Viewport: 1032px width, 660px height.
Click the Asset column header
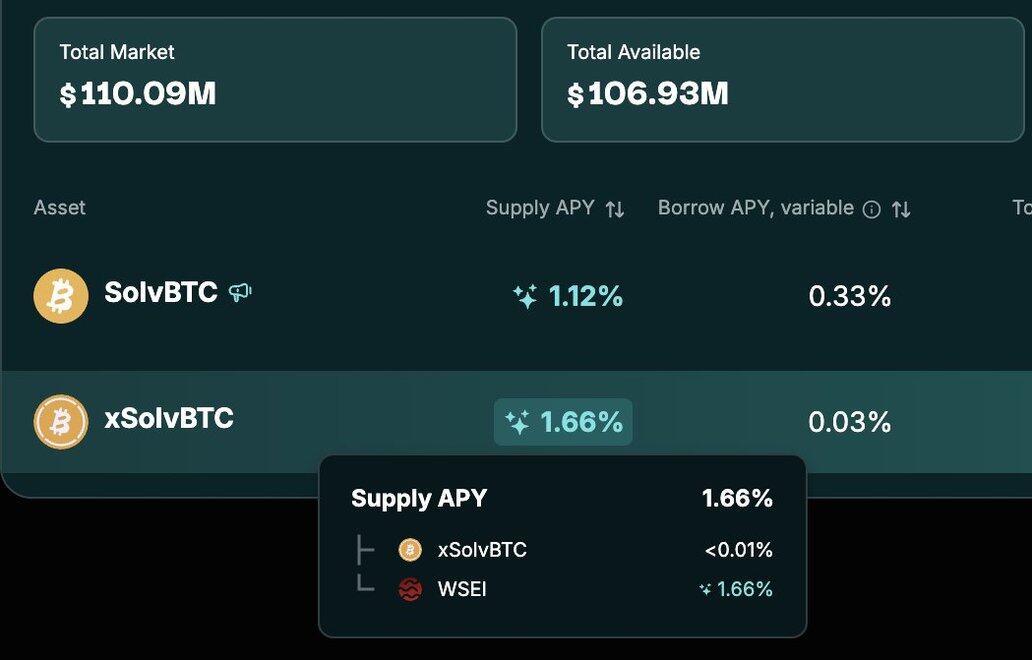pos(59,208)
